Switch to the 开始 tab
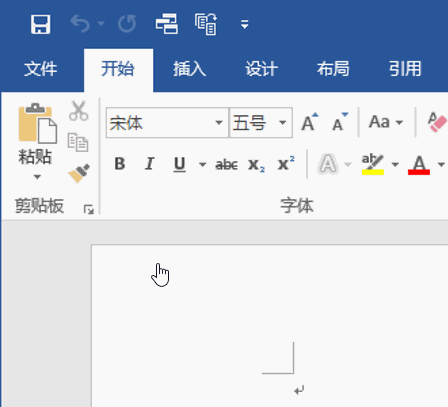The image size is (448, 407). point(118,69)
